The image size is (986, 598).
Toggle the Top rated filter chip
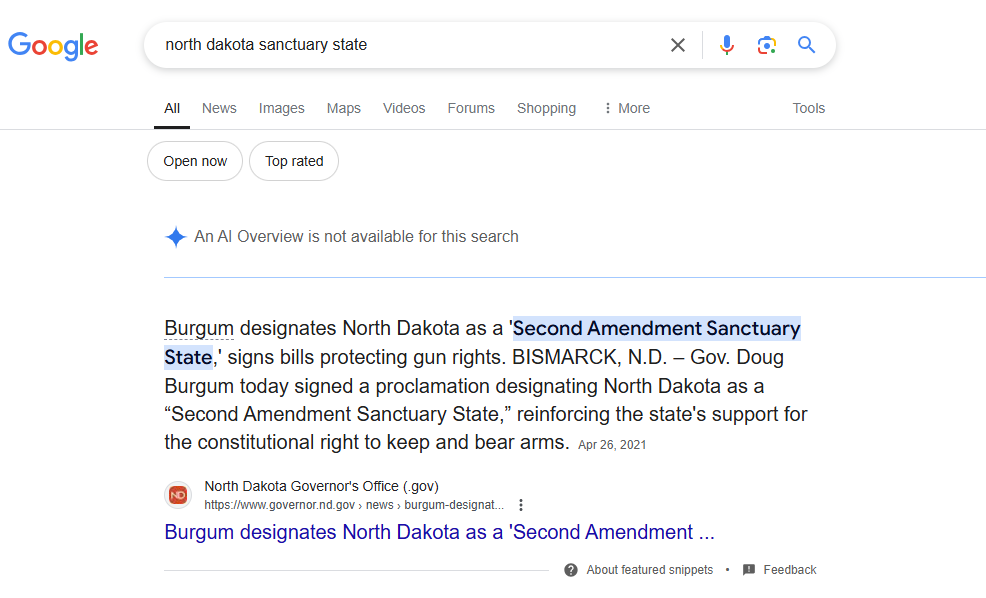(x=294, y=161)
